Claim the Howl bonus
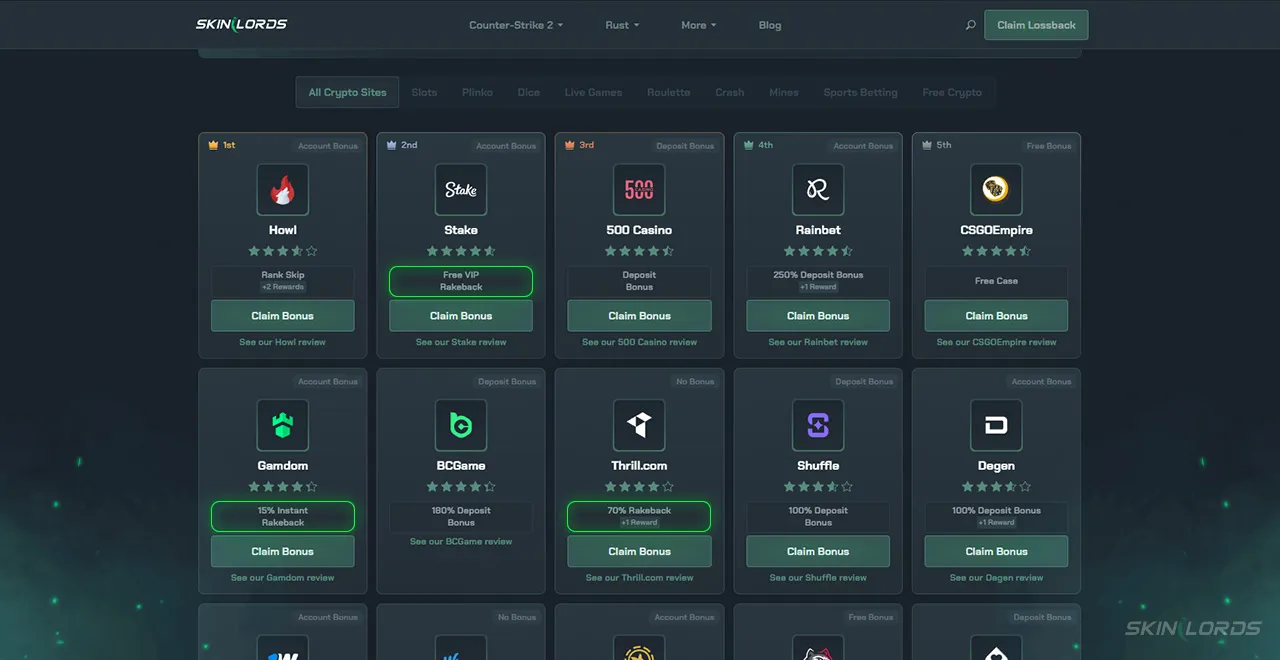This screenshot has height=660, width=1280. (x=283, y=316)
